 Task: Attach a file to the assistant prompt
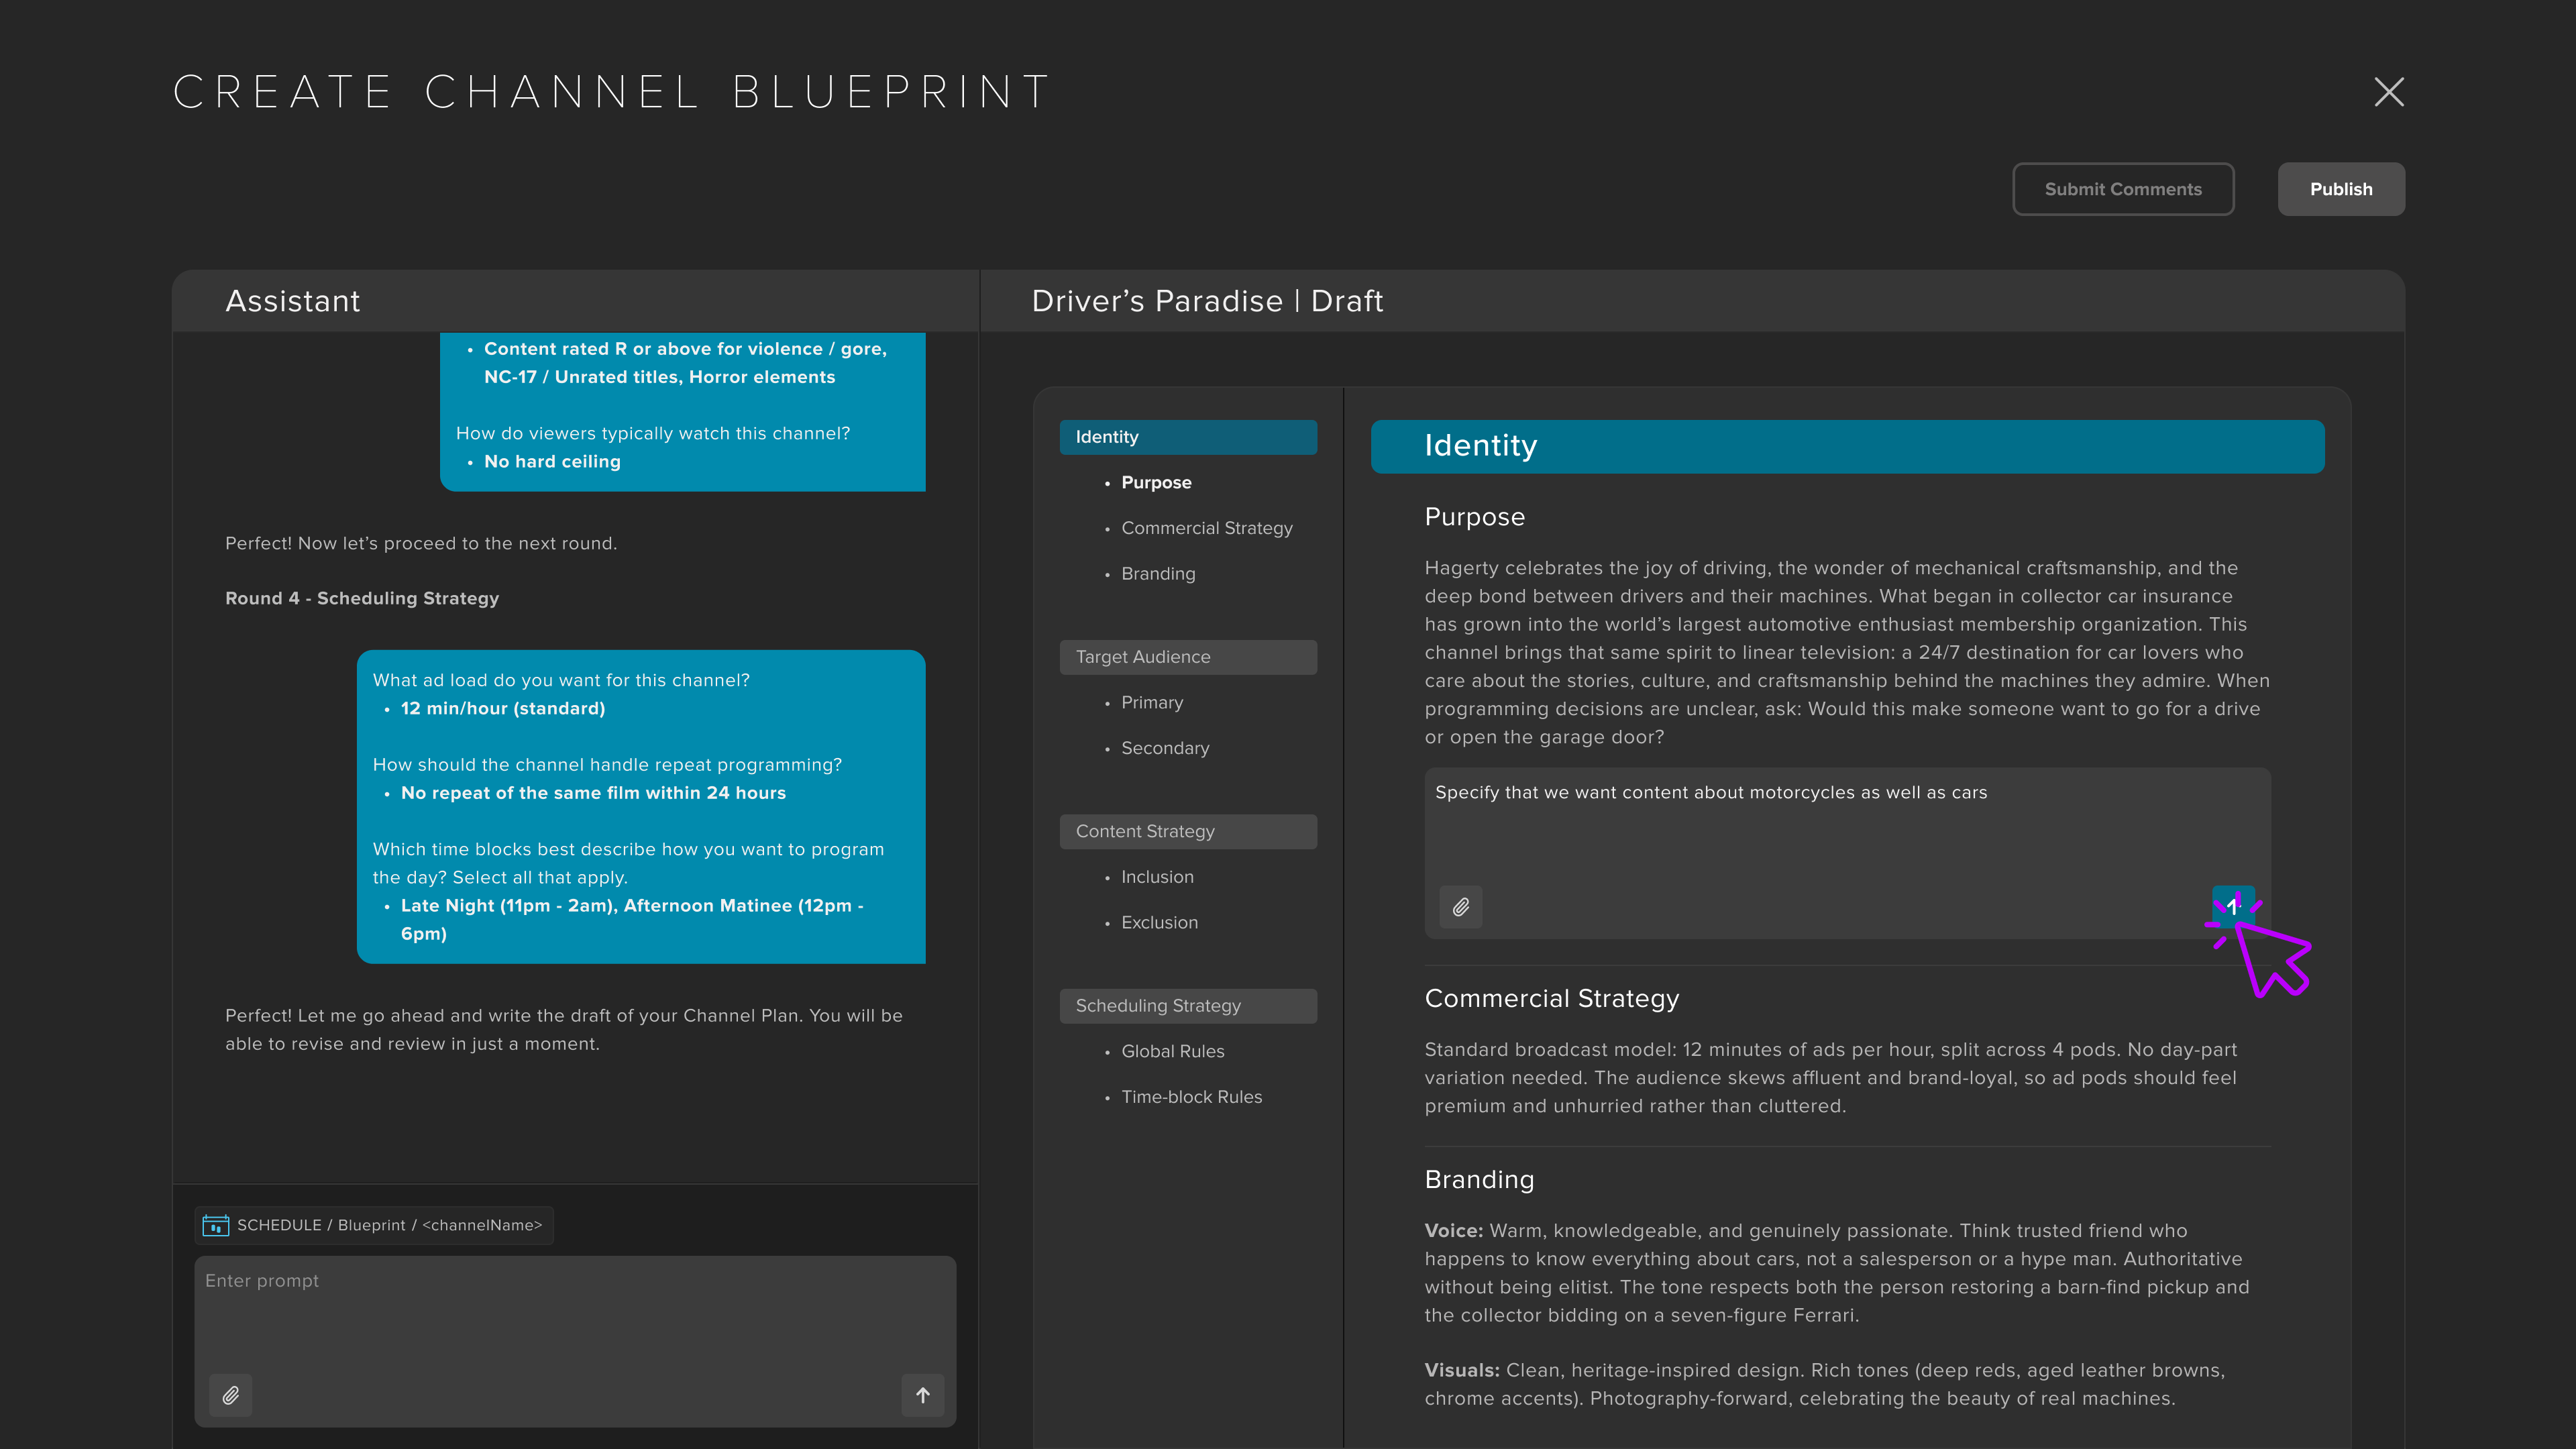(230, 1395)
